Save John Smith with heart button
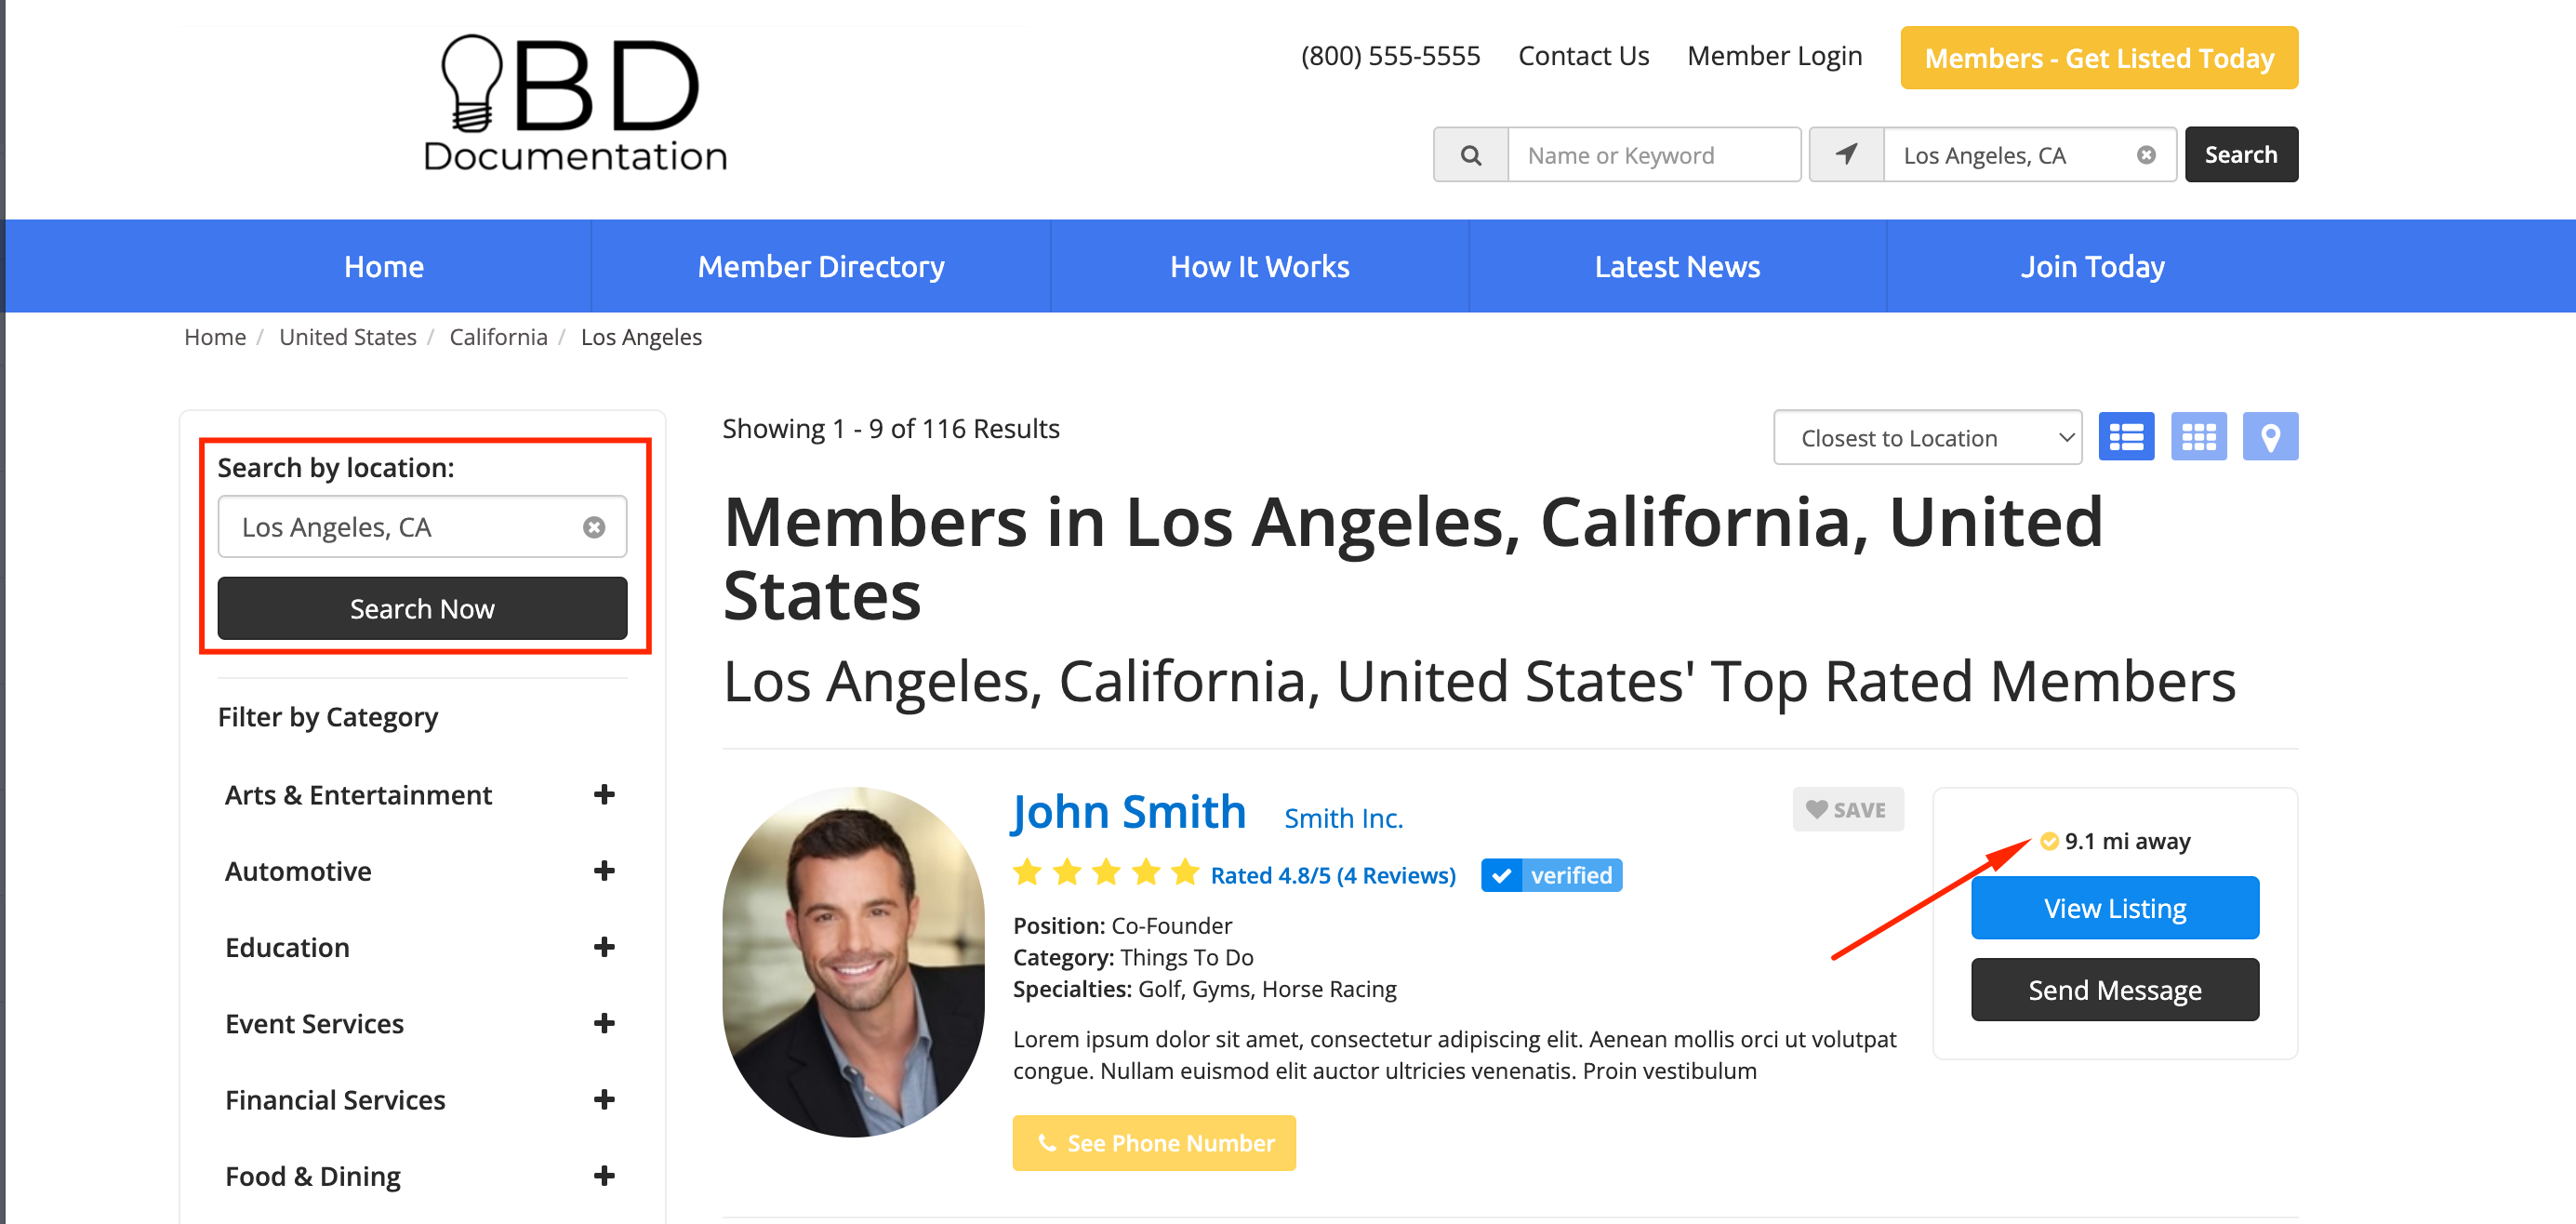 point(1847,809)
